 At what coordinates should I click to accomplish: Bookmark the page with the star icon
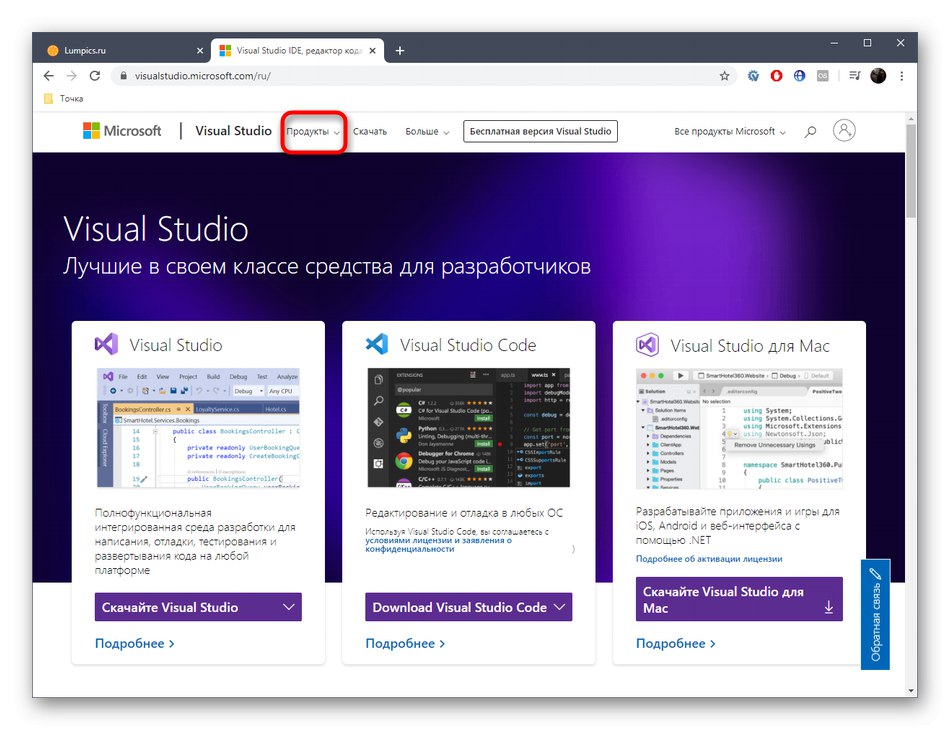(724, 76)
